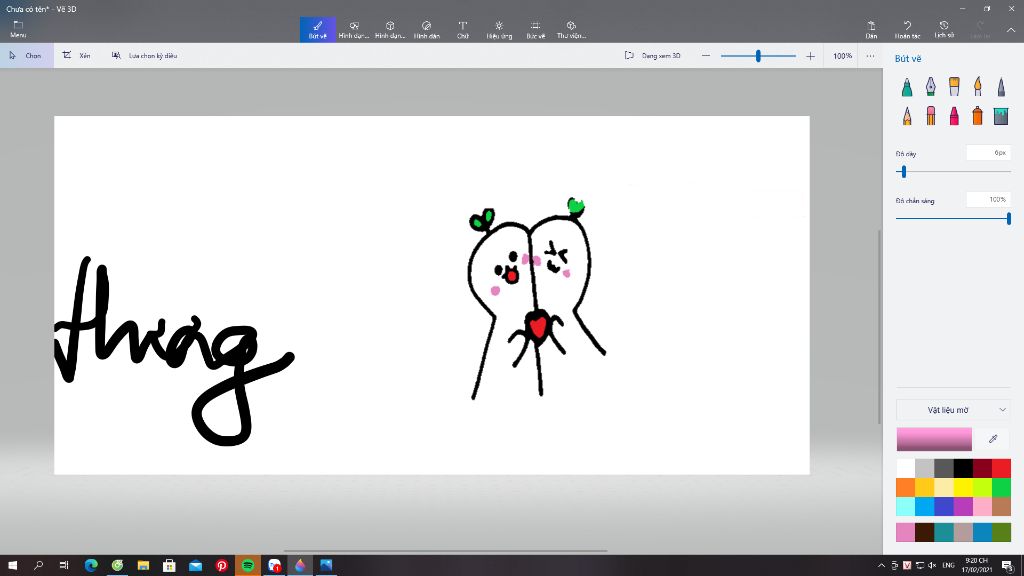This screenshot has height=576, width=1024.
Task: Switch to Bút vẽ (Brushes) tab
Action: click(318, 29)
